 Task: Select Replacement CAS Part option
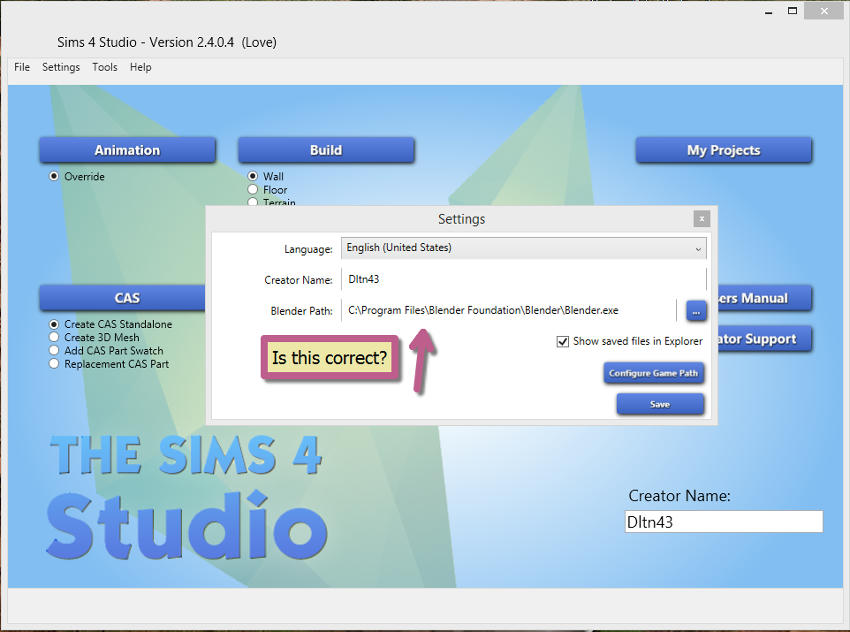tap(54, 364)
